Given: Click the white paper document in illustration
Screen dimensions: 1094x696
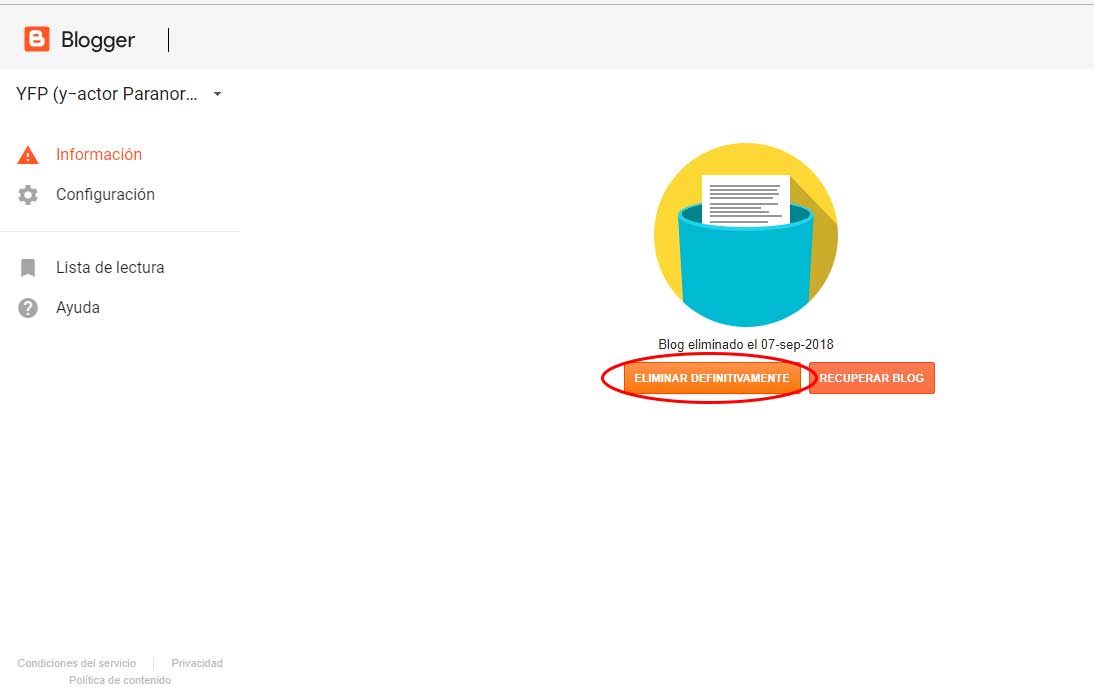Looking at the screenshot, I should click(x=745, y=198).
